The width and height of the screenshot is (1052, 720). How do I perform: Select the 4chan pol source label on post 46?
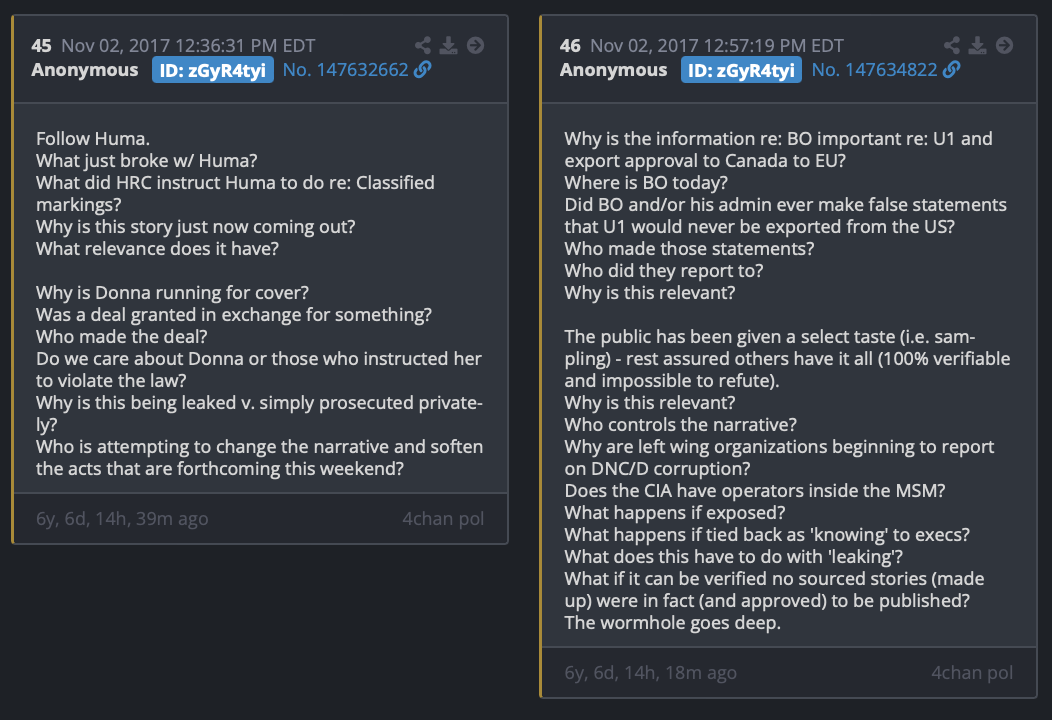tap(972, 673)
